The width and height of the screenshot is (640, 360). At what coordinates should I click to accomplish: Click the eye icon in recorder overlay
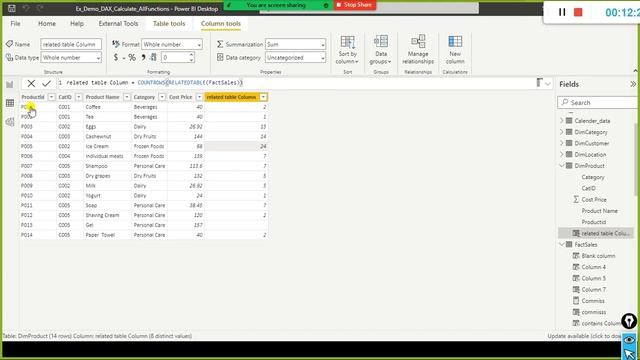(629, 340)
